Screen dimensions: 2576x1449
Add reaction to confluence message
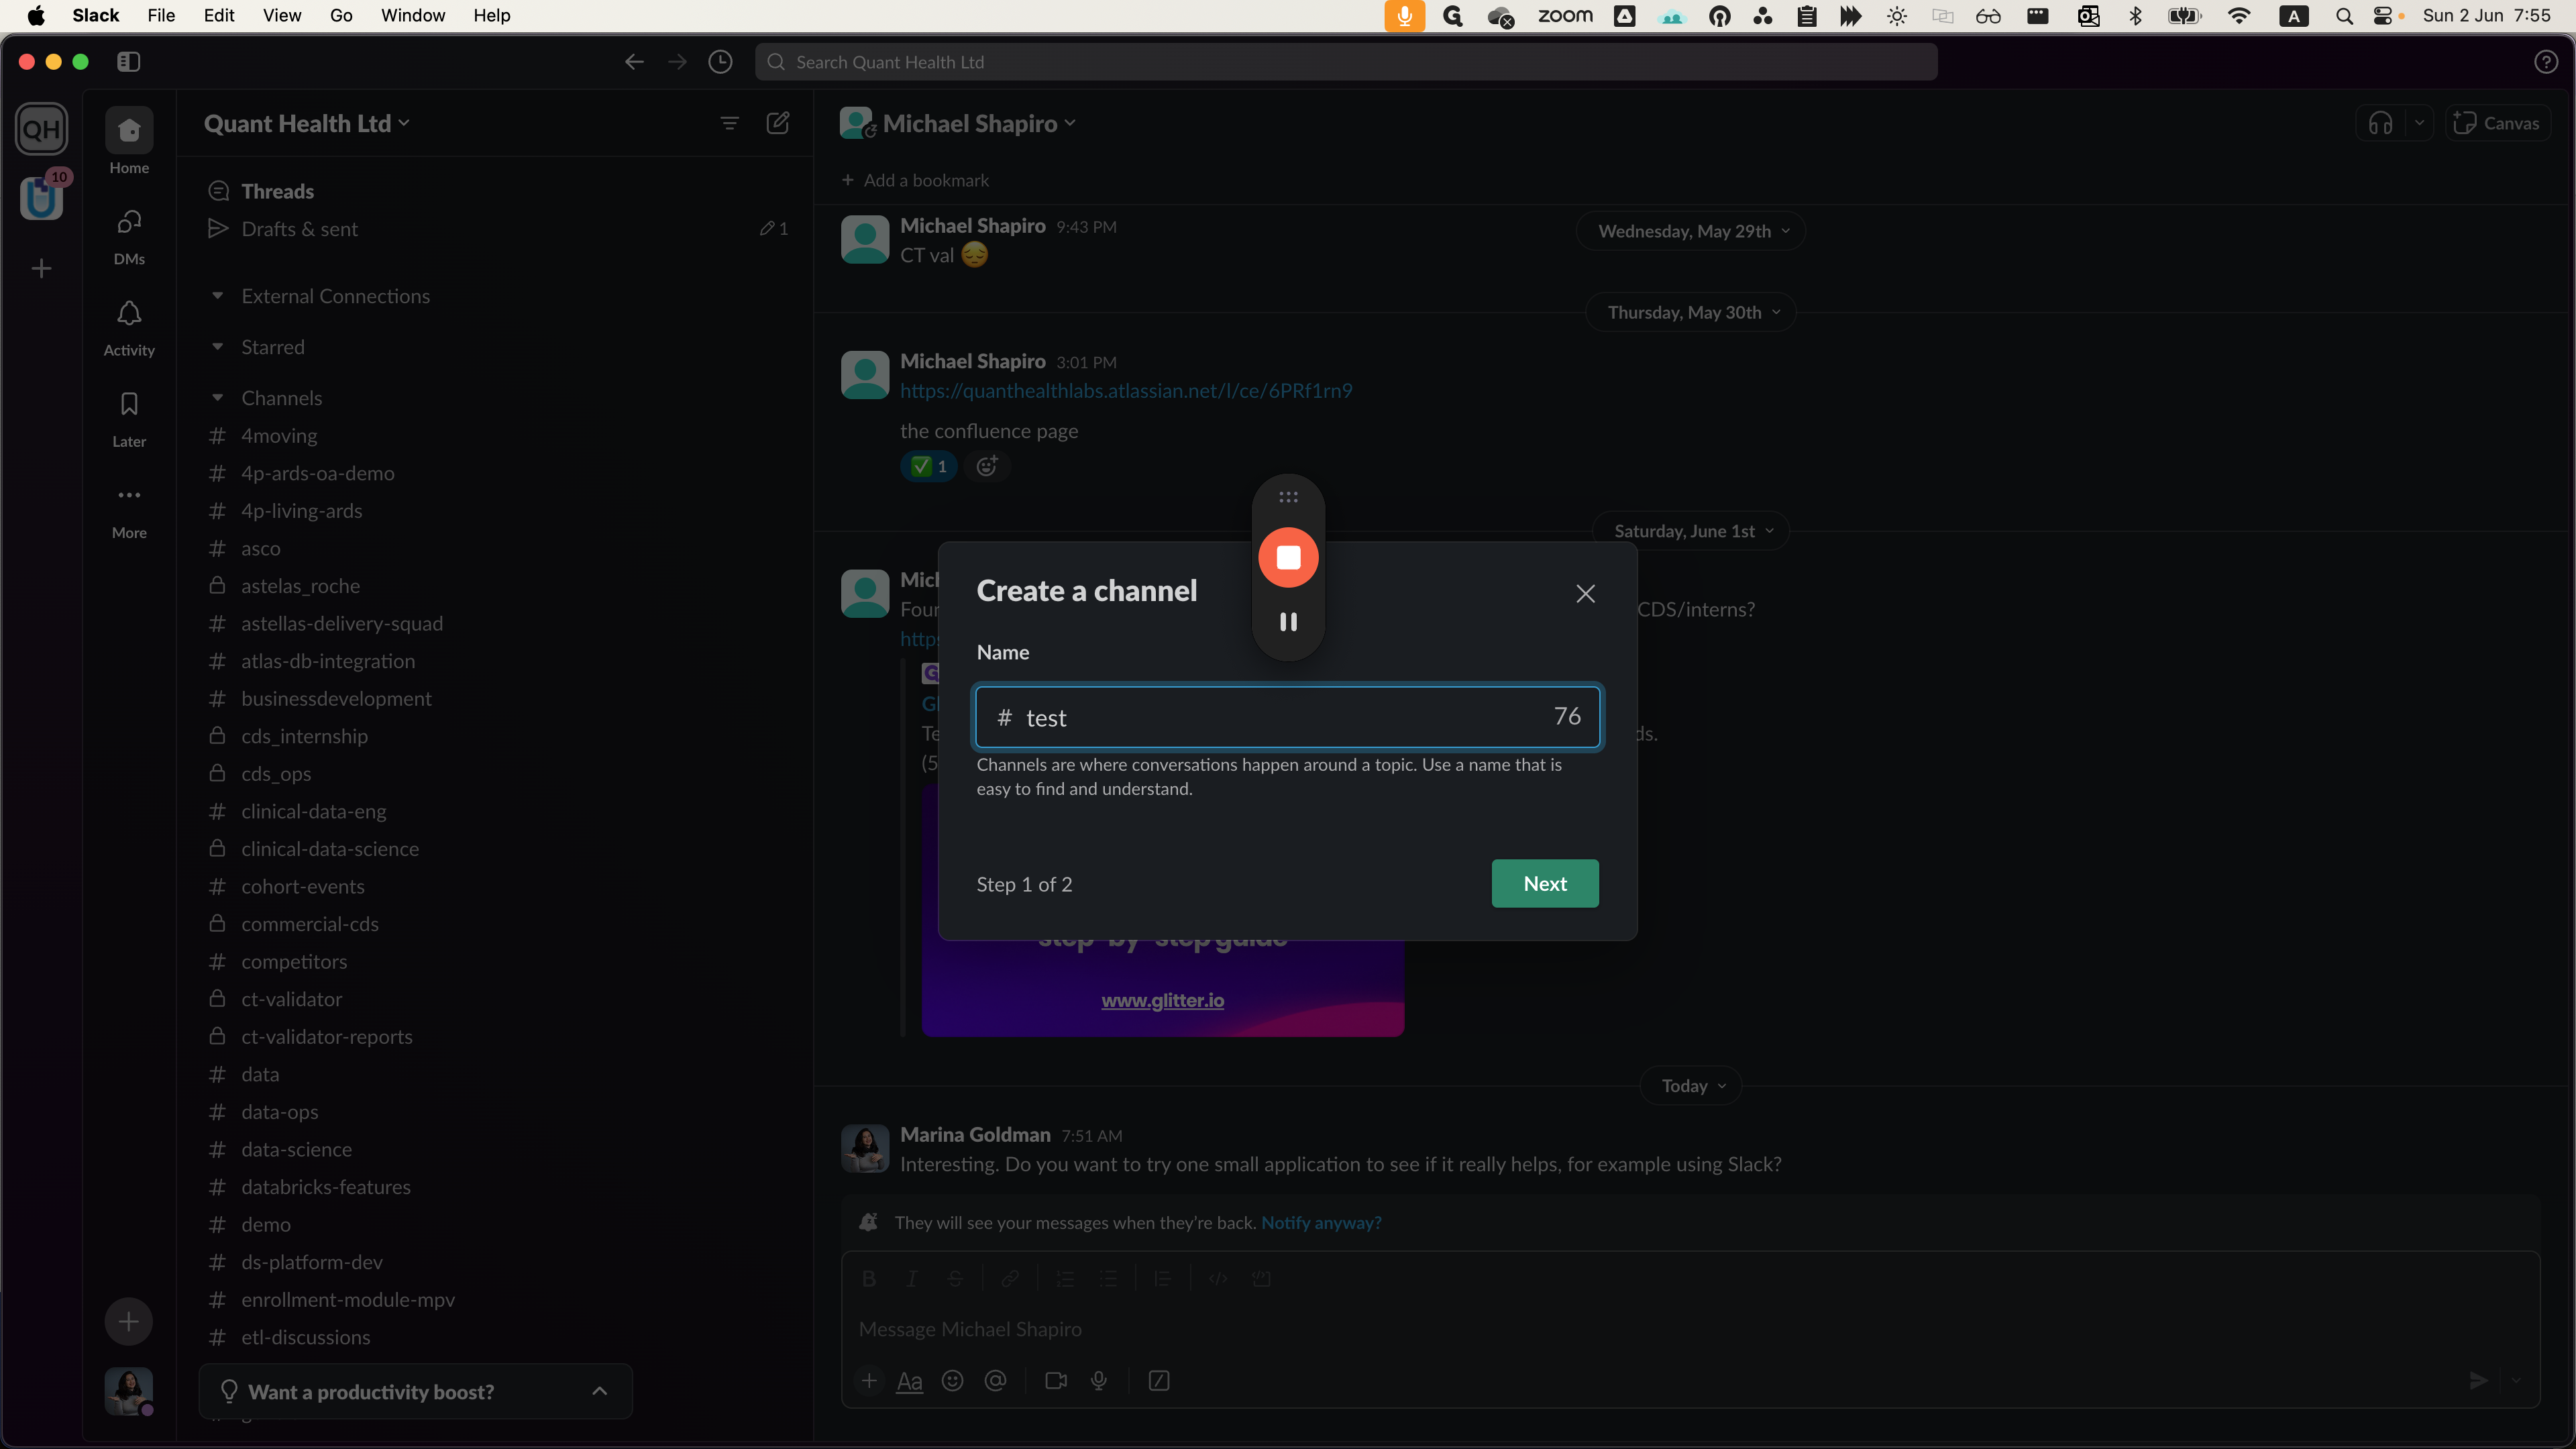point(986,466)
